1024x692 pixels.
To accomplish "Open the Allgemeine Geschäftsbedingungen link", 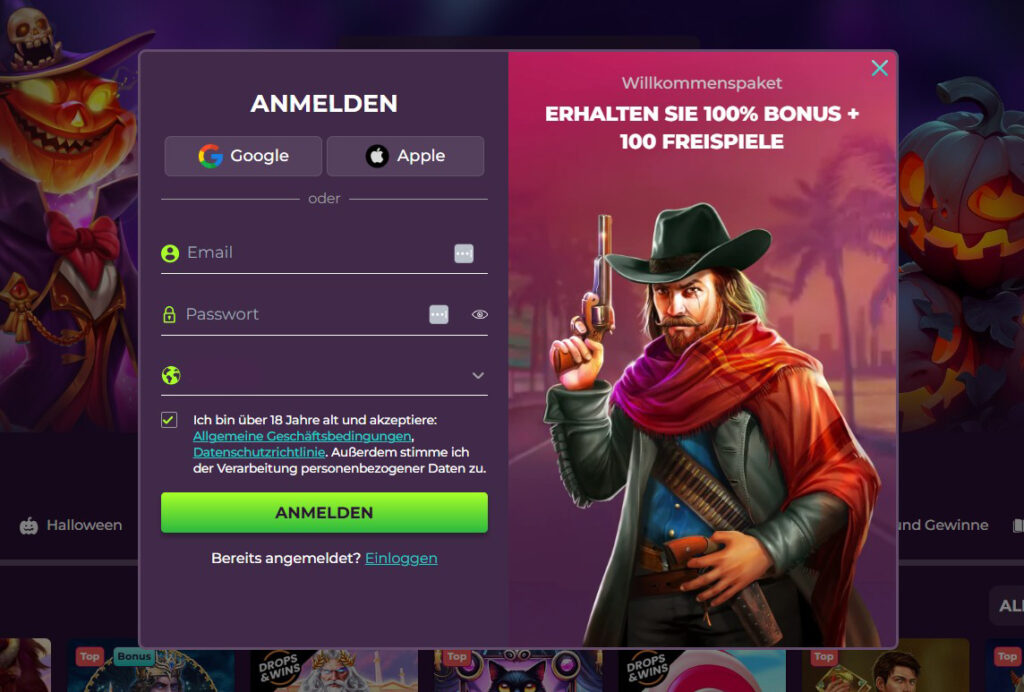I will click(302, 436).
